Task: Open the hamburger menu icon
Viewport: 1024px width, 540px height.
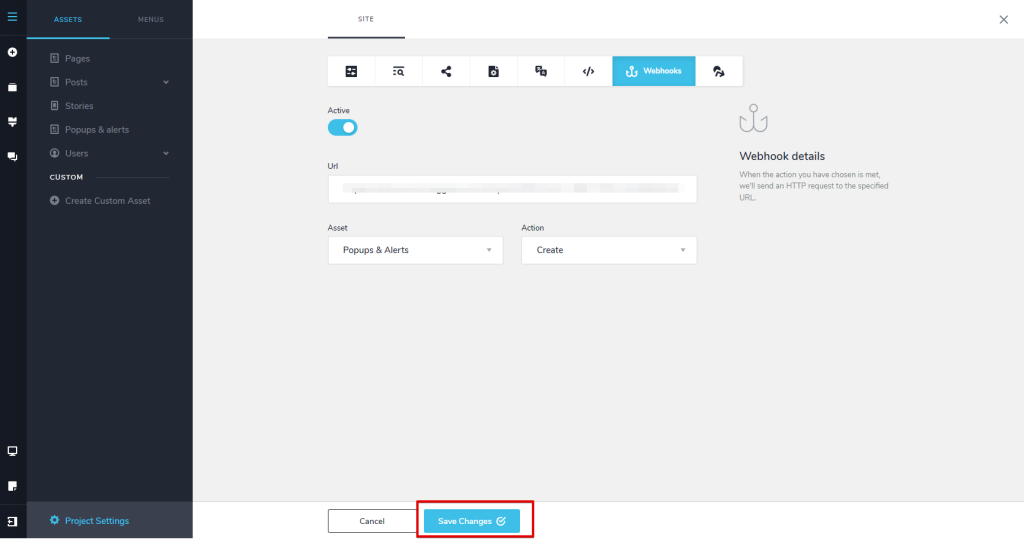Action: (x=12, y=17)
